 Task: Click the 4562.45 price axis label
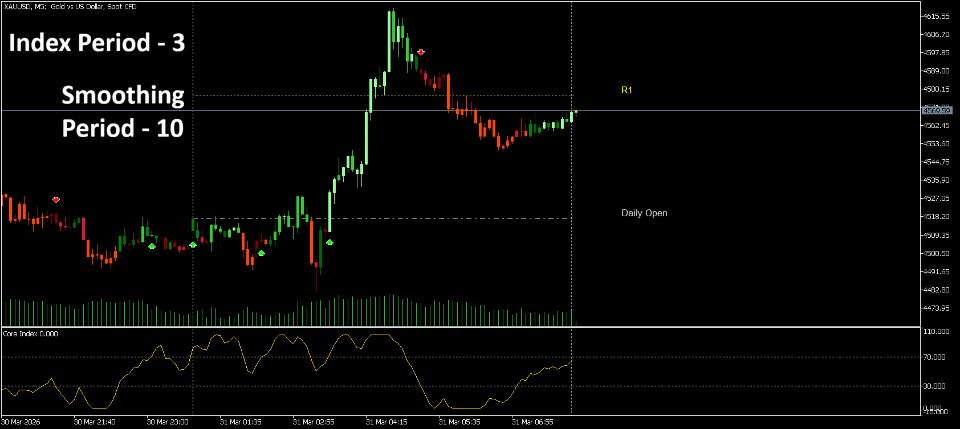coord(937,125)
